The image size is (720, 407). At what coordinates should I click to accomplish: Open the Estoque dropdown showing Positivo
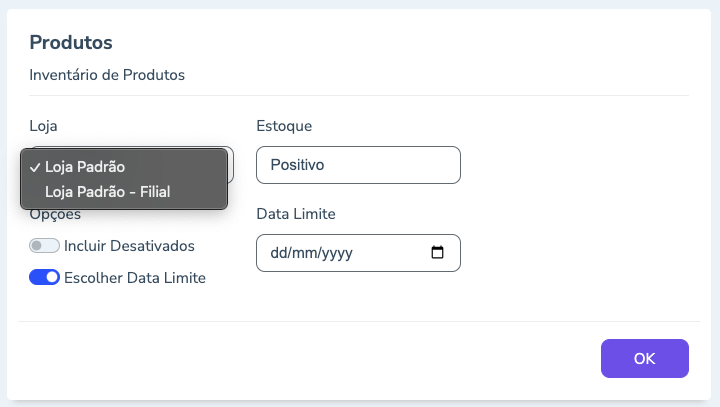[x=358, y=165]
